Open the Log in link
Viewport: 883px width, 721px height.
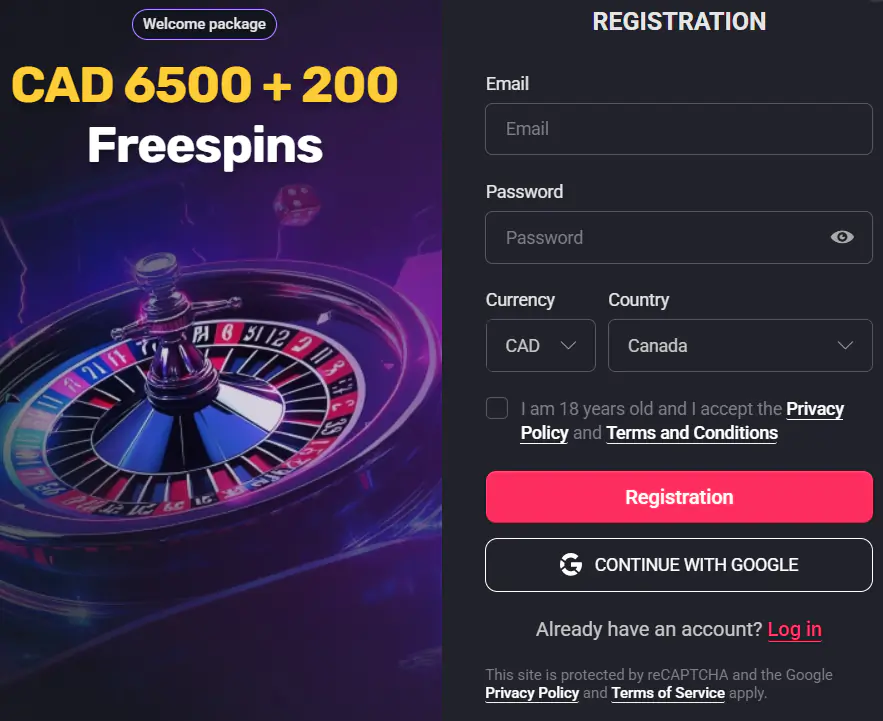(794, 629)
